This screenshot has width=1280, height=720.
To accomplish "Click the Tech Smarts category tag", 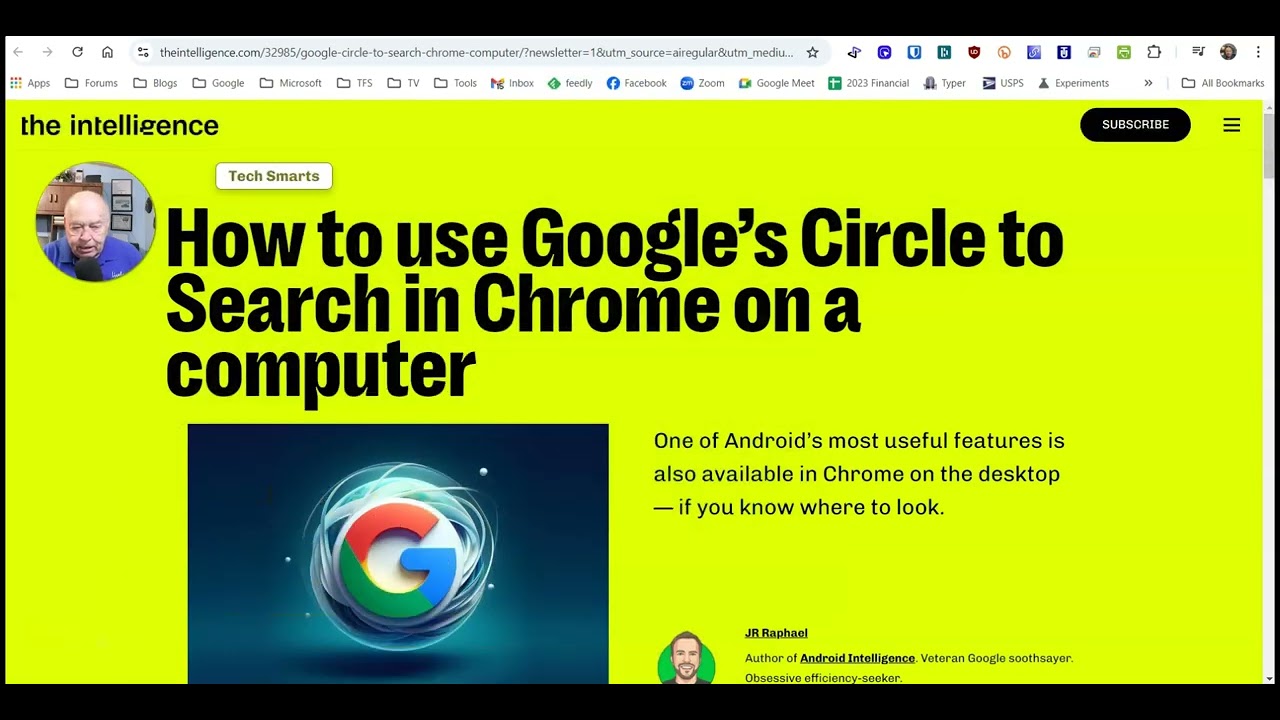I will click(x=274, y=176).
